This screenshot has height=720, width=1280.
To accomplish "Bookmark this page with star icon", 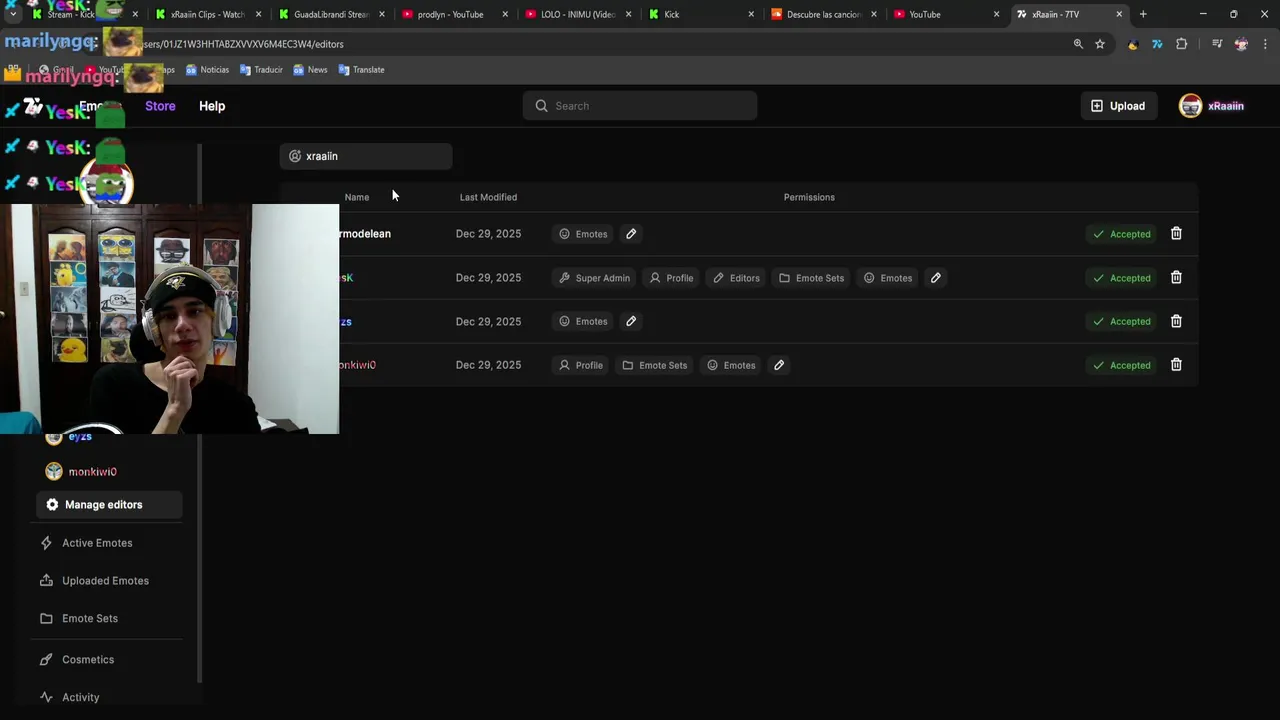I will coord(1100,44).
